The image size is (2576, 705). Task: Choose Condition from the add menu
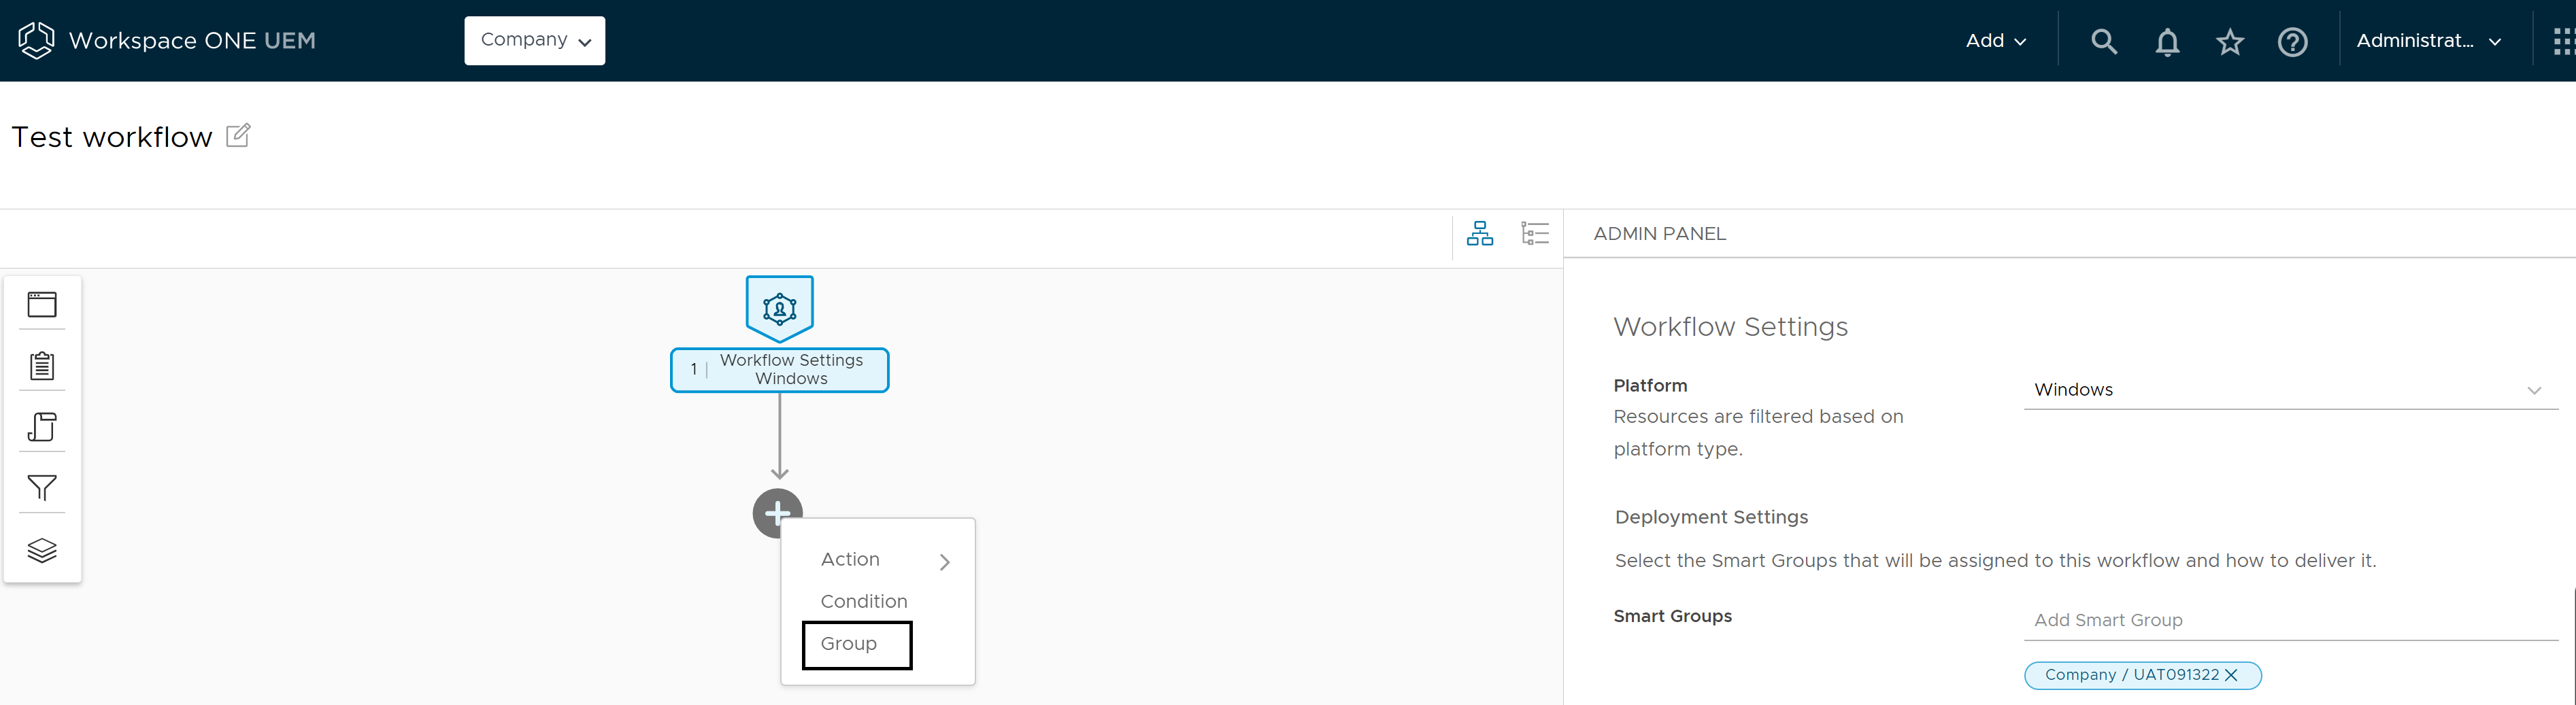[864, 602]
